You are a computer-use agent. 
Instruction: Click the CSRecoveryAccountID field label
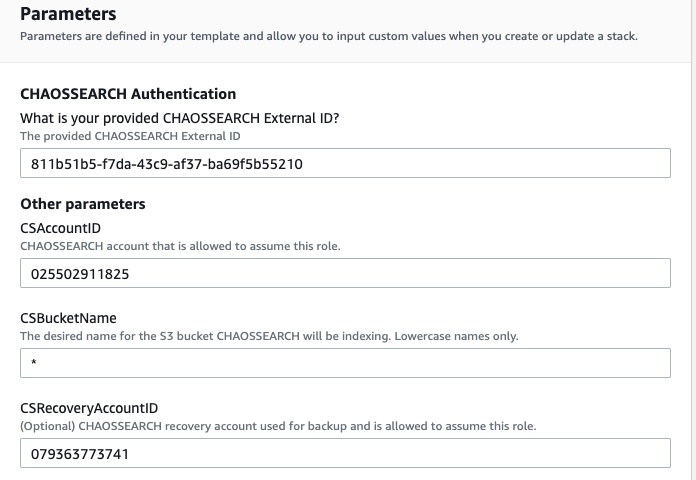point(89,408)
